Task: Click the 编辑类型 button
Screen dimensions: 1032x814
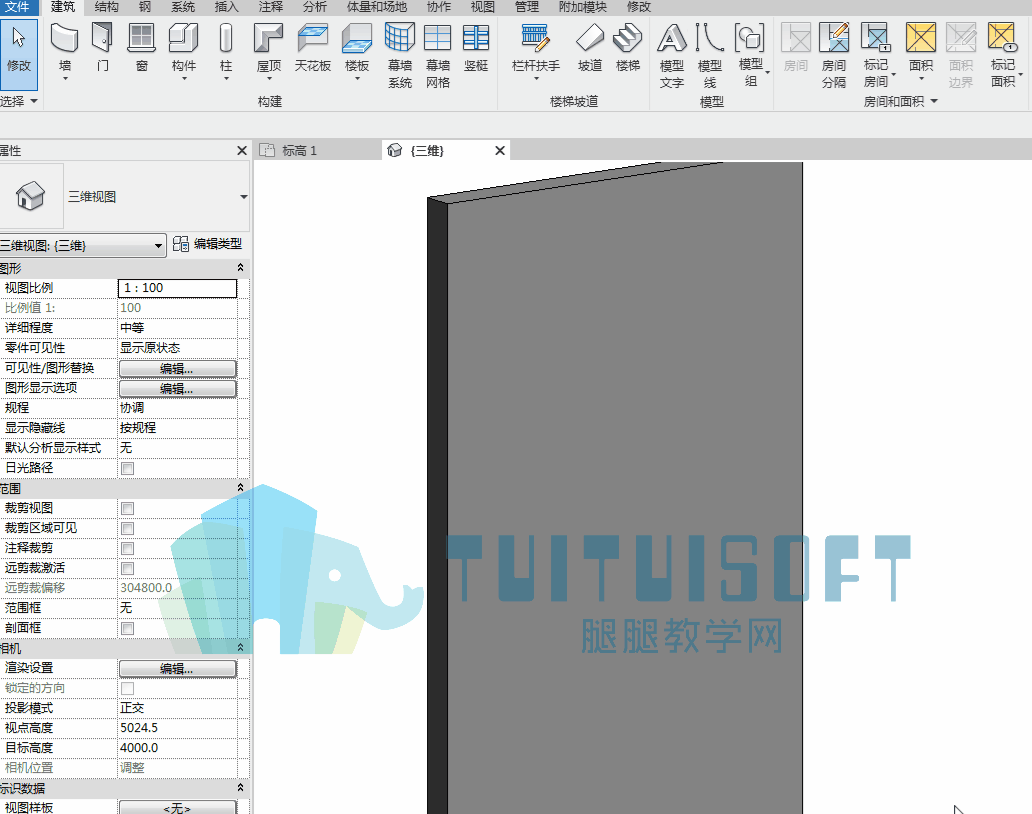Action: (208, 244)
